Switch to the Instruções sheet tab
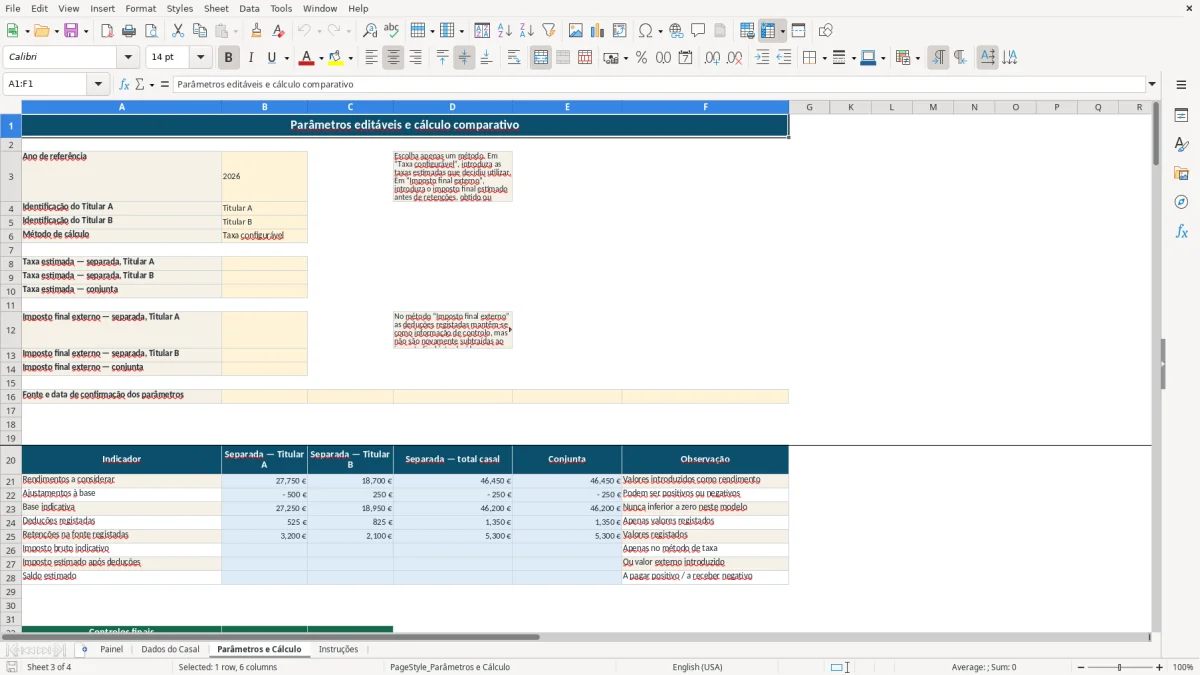This screenshot has height=675, width=1200. click(338, 649)
